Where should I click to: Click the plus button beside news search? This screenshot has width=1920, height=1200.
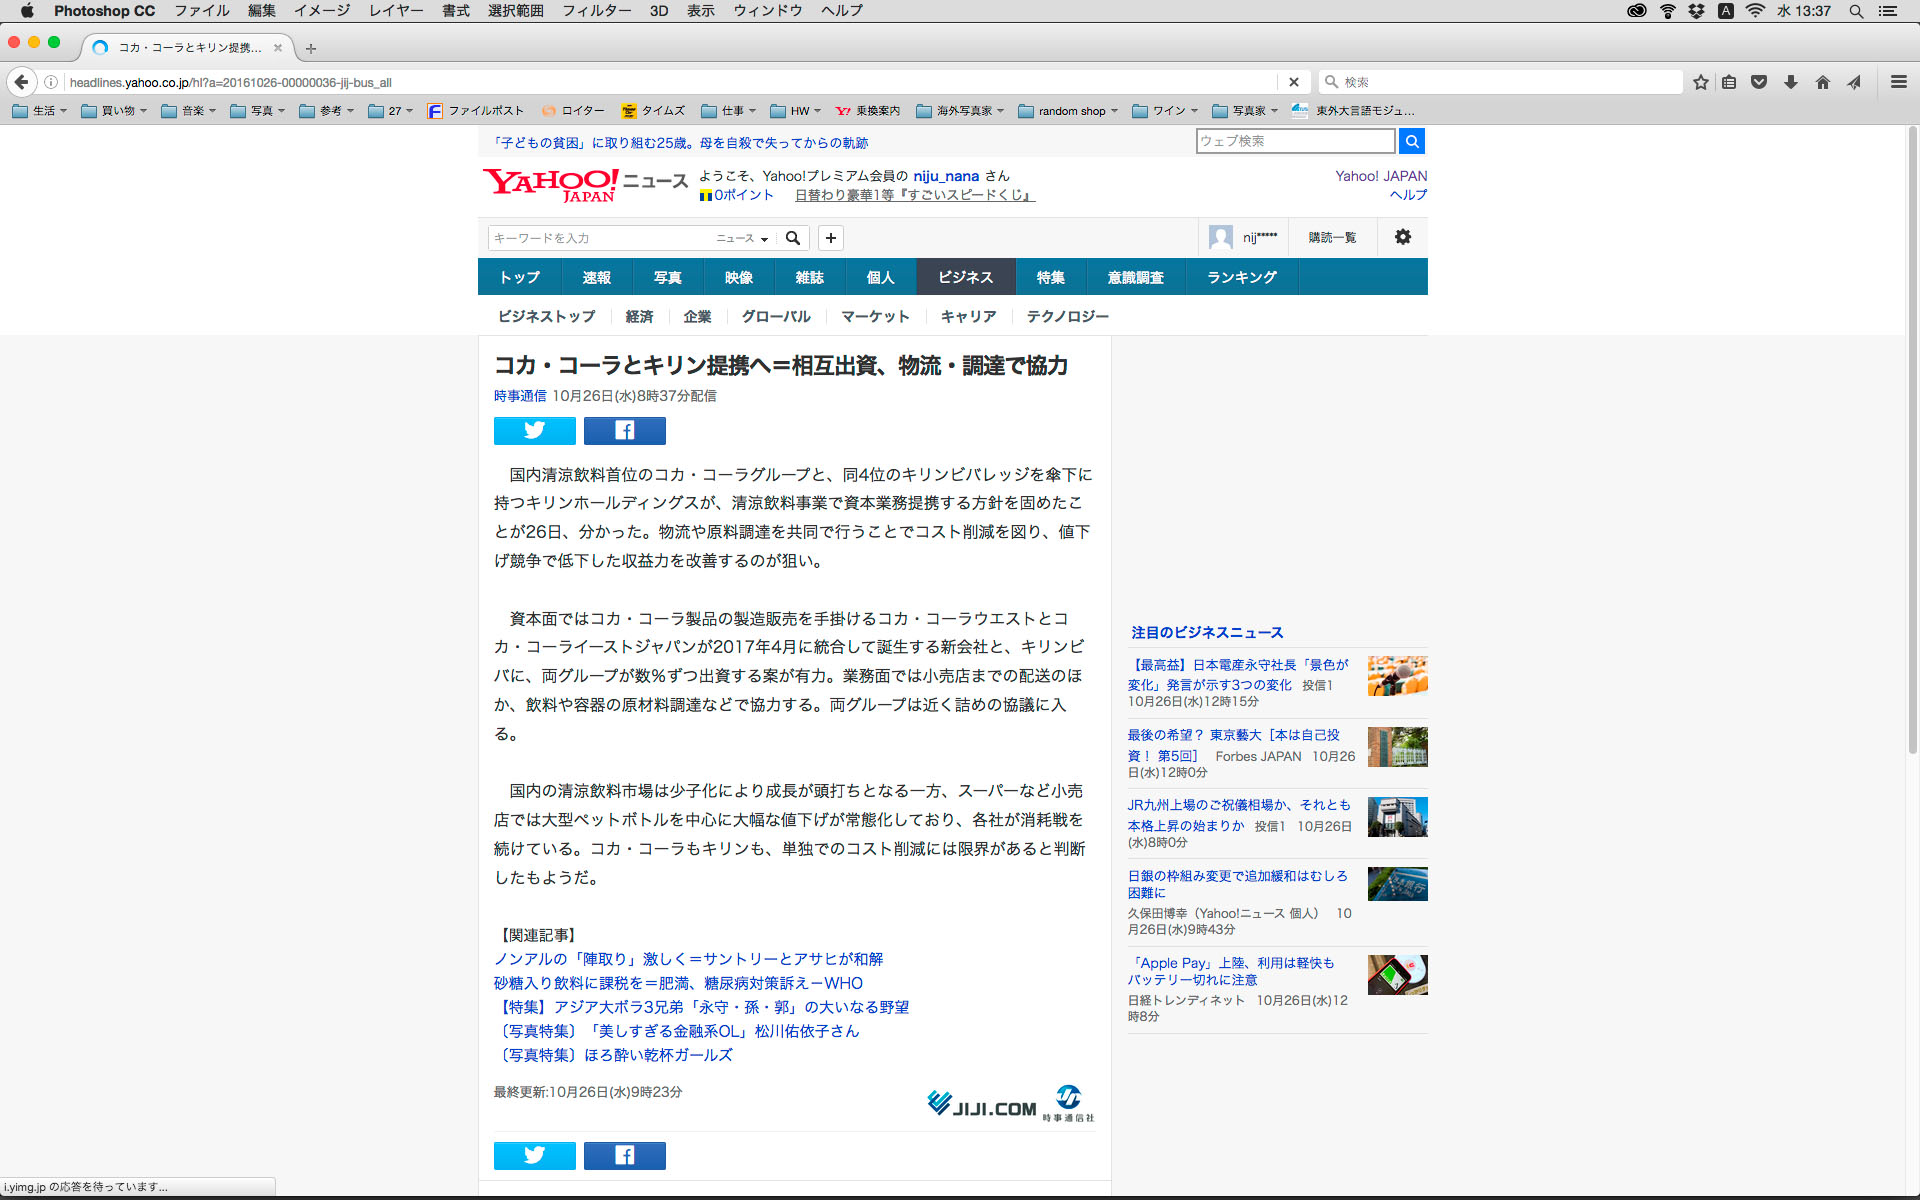(x=830, y=238)
